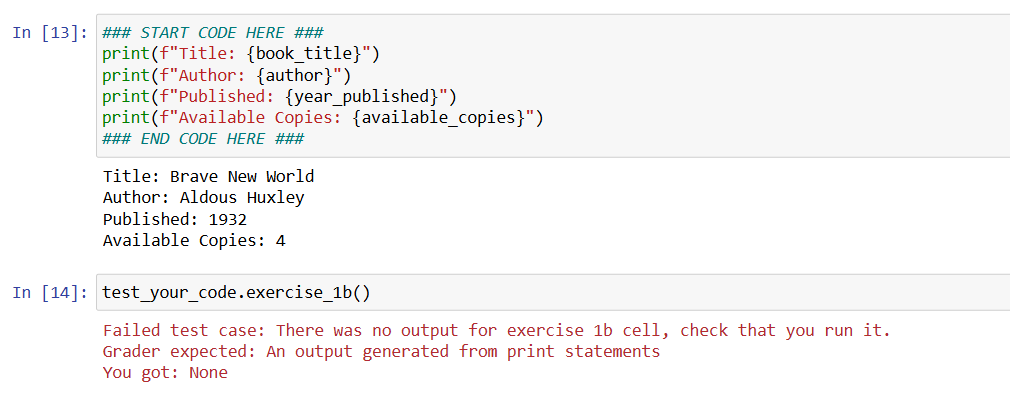
Task: Click the author variable in braces
Action: pyautogui.click(x=294, y=76)
